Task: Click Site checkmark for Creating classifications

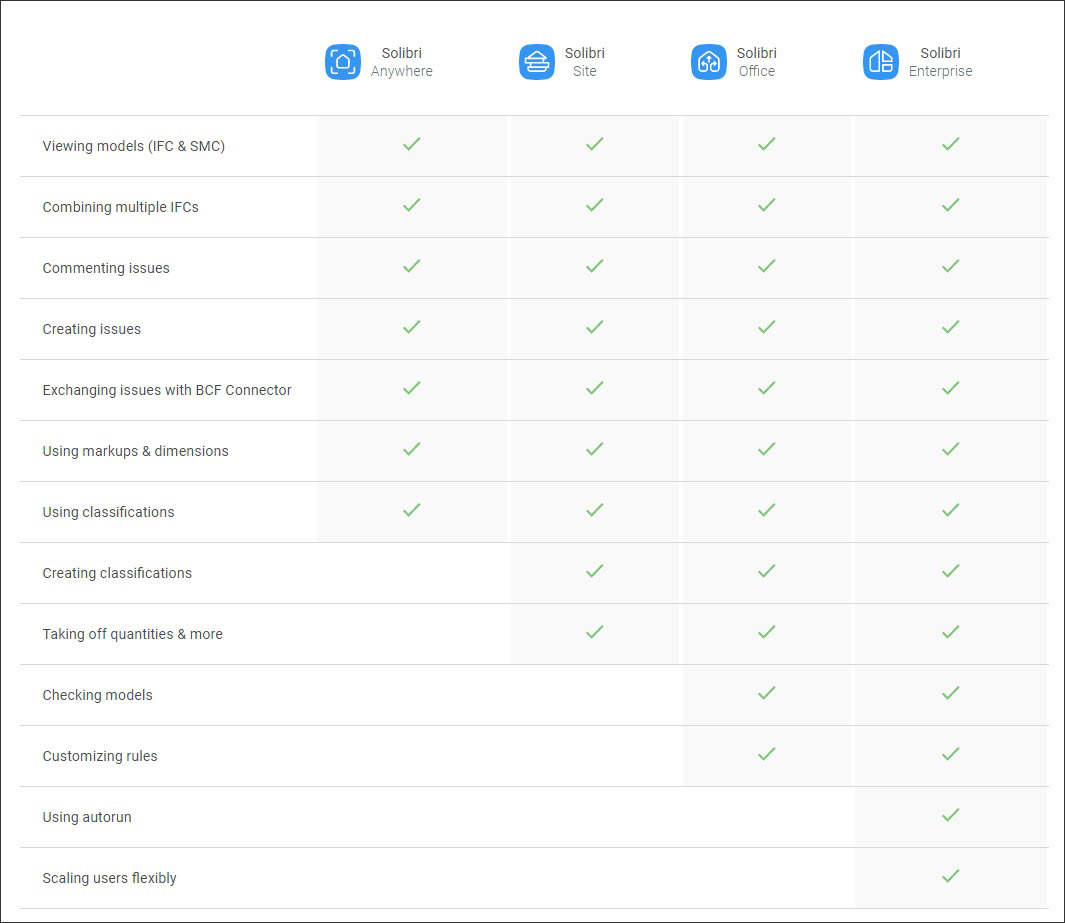Action: (x=594, y=571)
